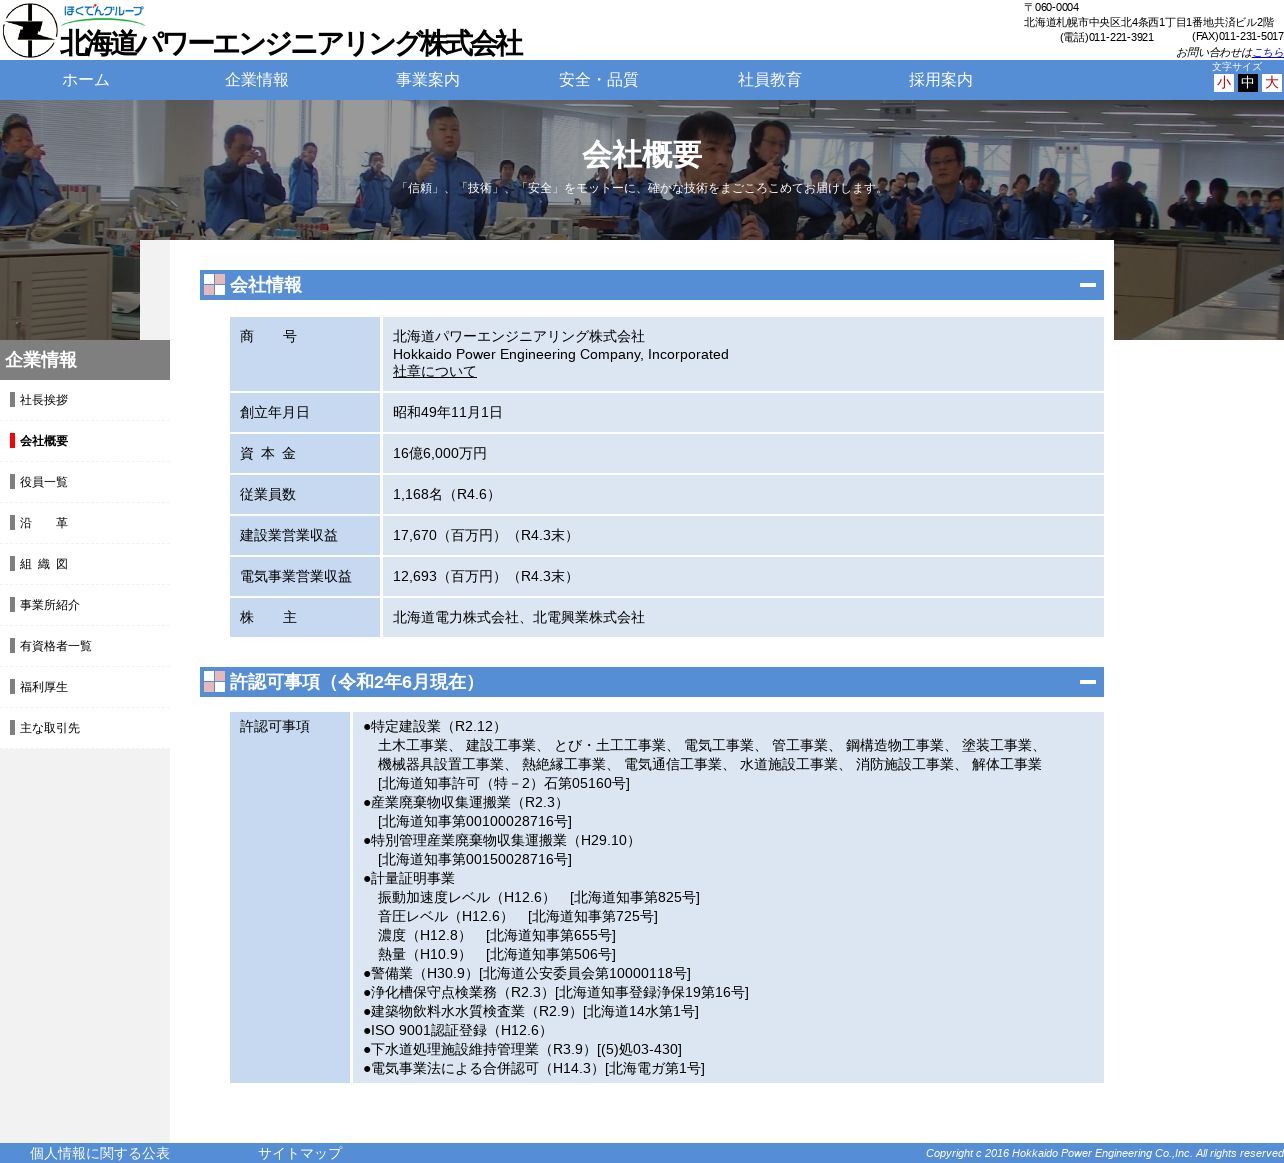This screenshot has height=1163, width=1284.
Task: Click the 産業廃棄物収集運搬業（R2.3） line
Action: coord(466,802)
